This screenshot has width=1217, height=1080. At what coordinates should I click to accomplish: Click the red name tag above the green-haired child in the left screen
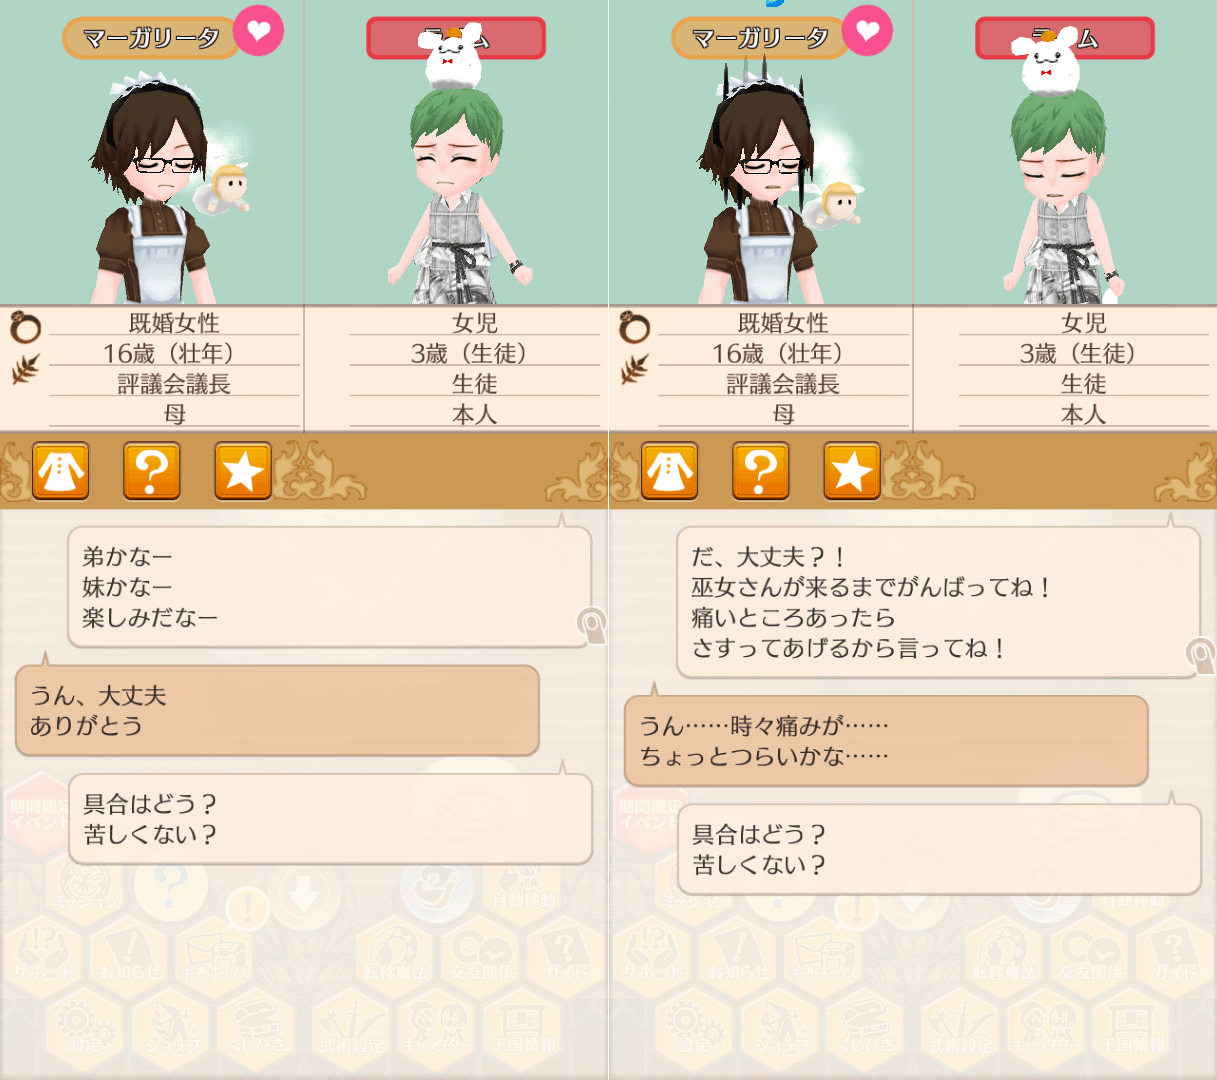[456, 38]
